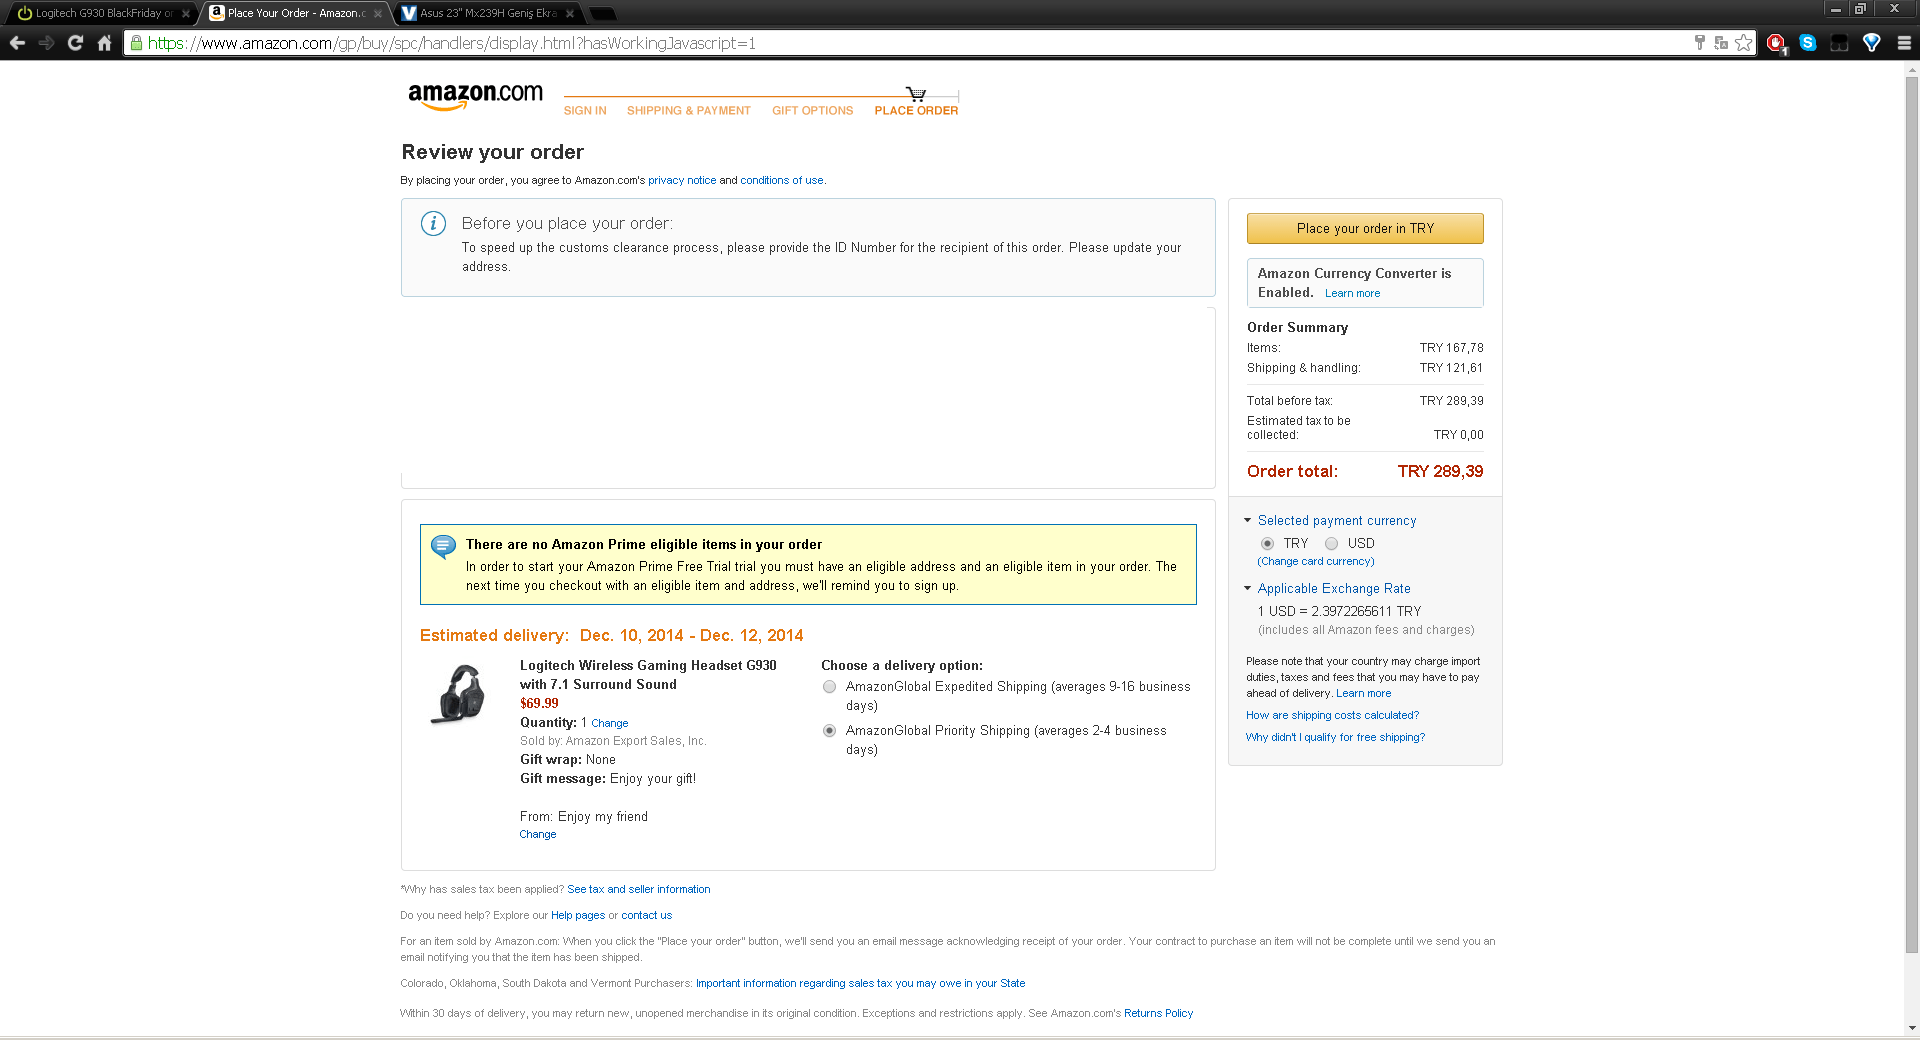The height and width of the screenshot is (1040, 1920).
Task: Go to the SIGN IN checkout step
Action: click(x=585, y=111)
